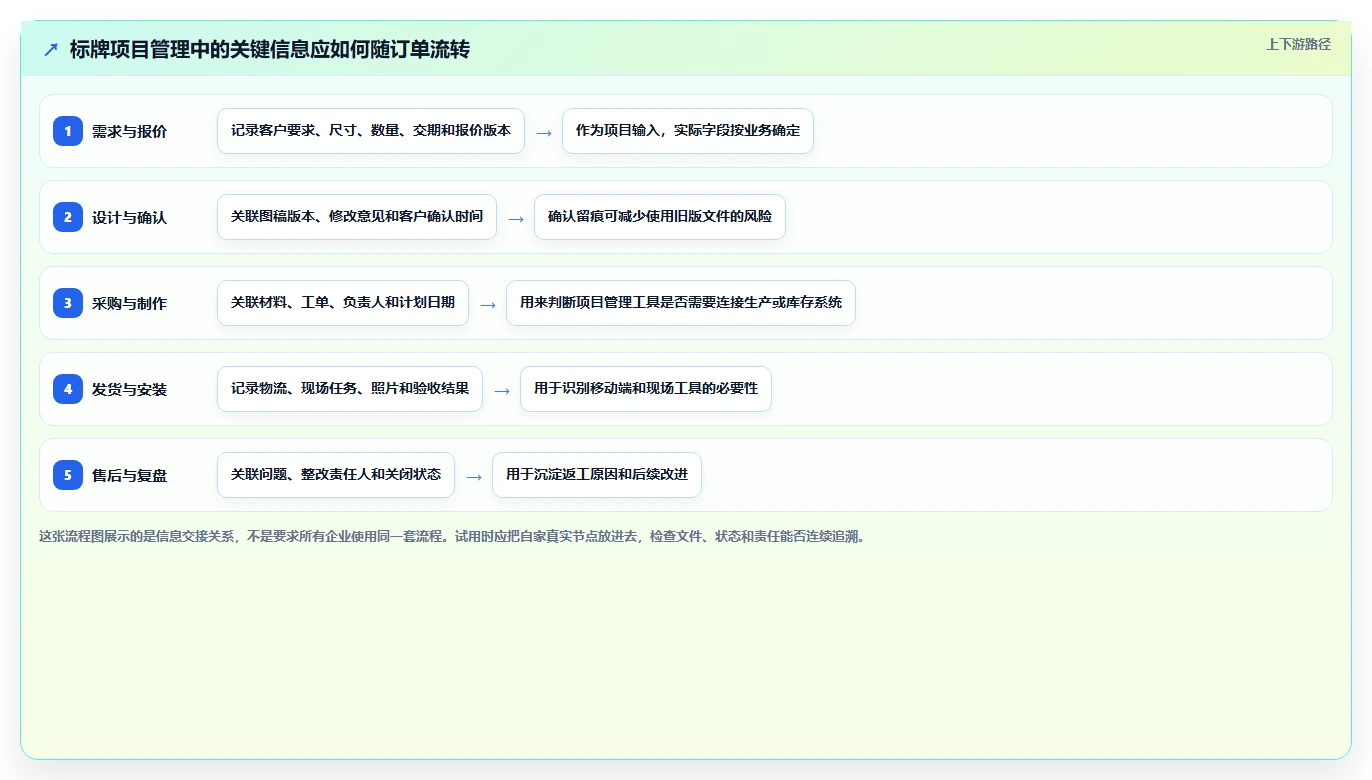
Task: Click the box 记录客户要求、尺寸、数量、交期和报价版本
Action: tap(371, 131)
